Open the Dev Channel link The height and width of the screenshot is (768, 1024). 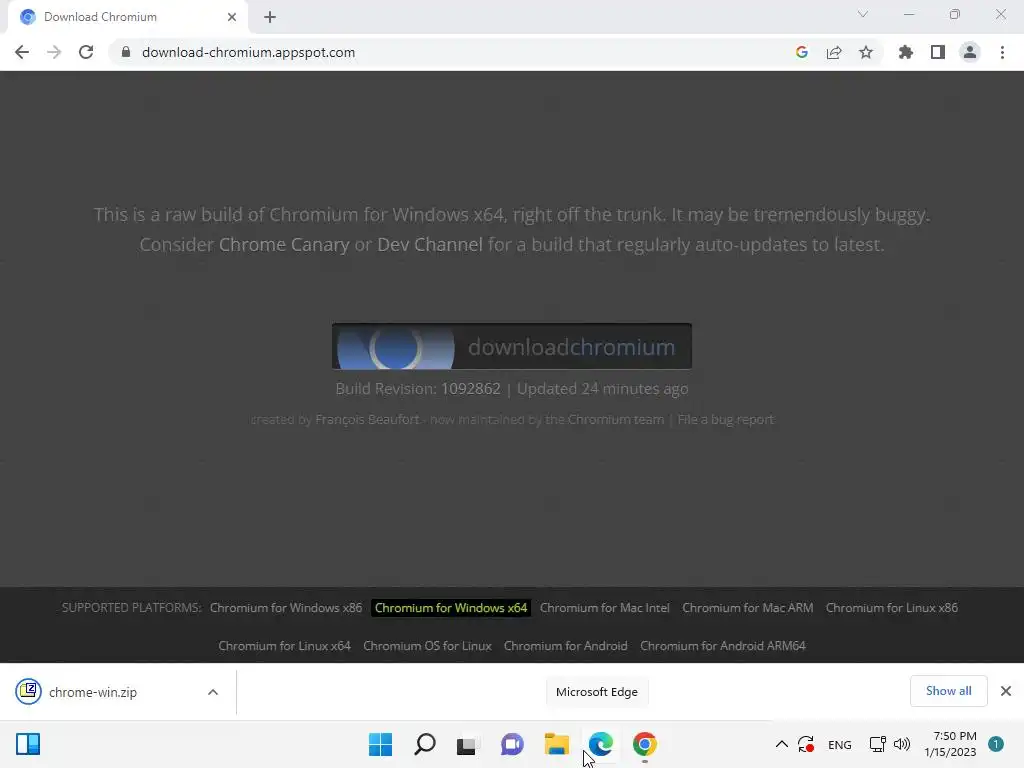pos(430,244)
